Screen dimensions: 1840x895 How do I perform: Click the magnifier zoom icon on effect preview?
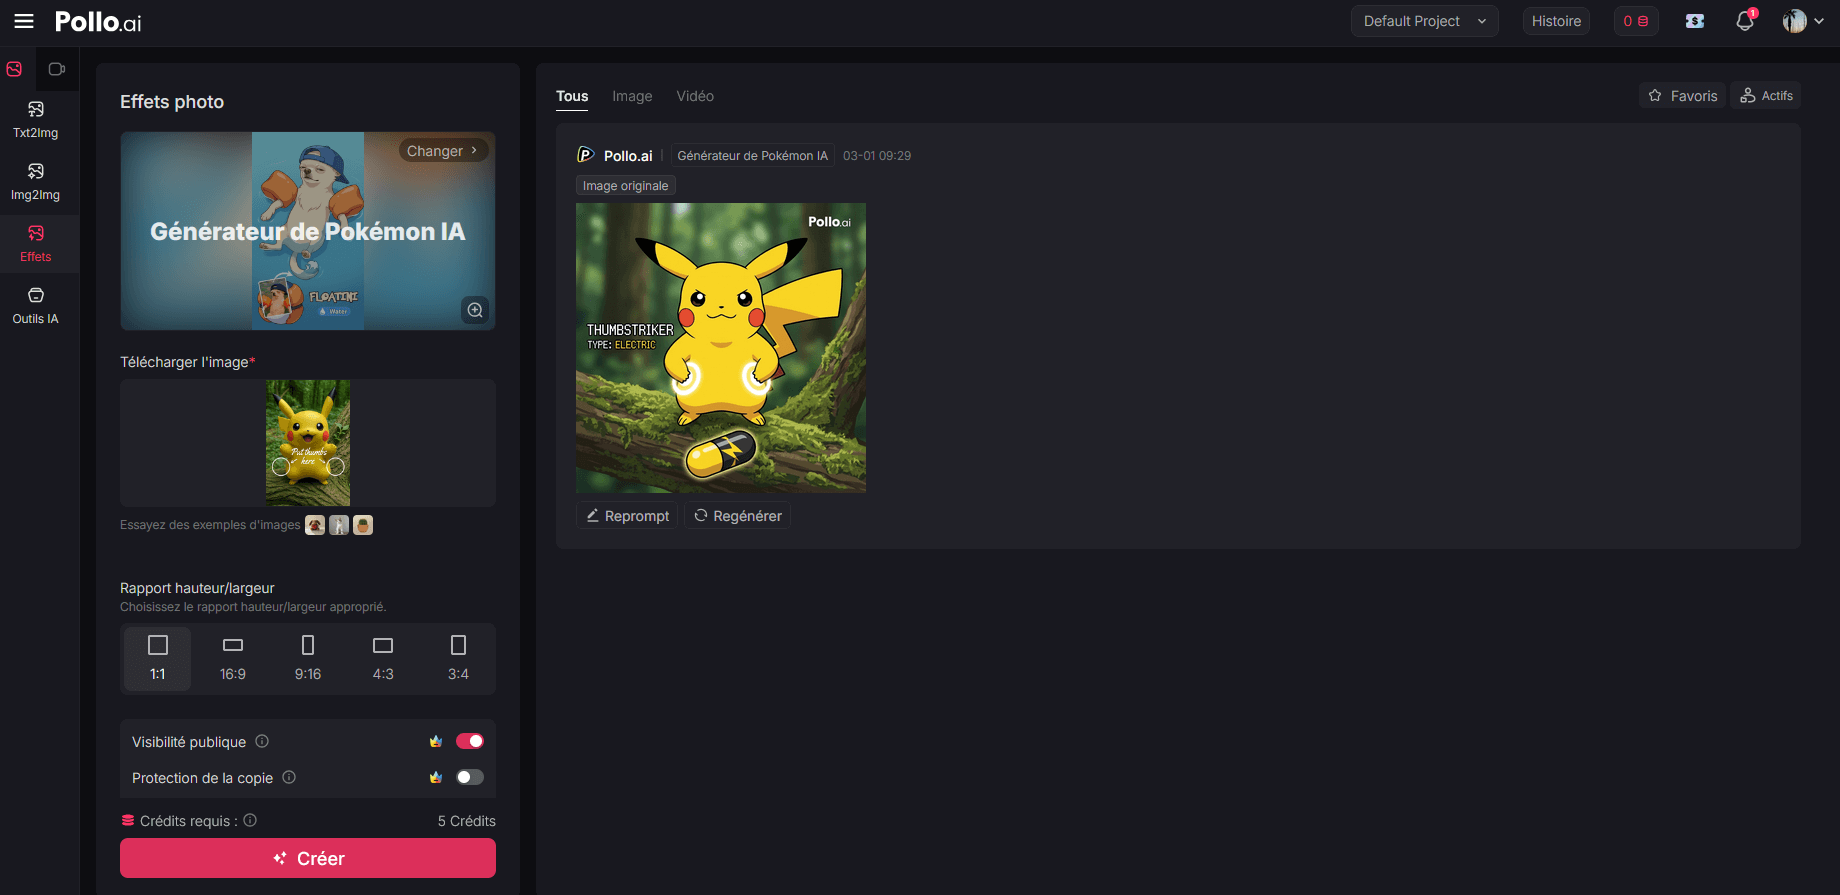pos(475,310)
